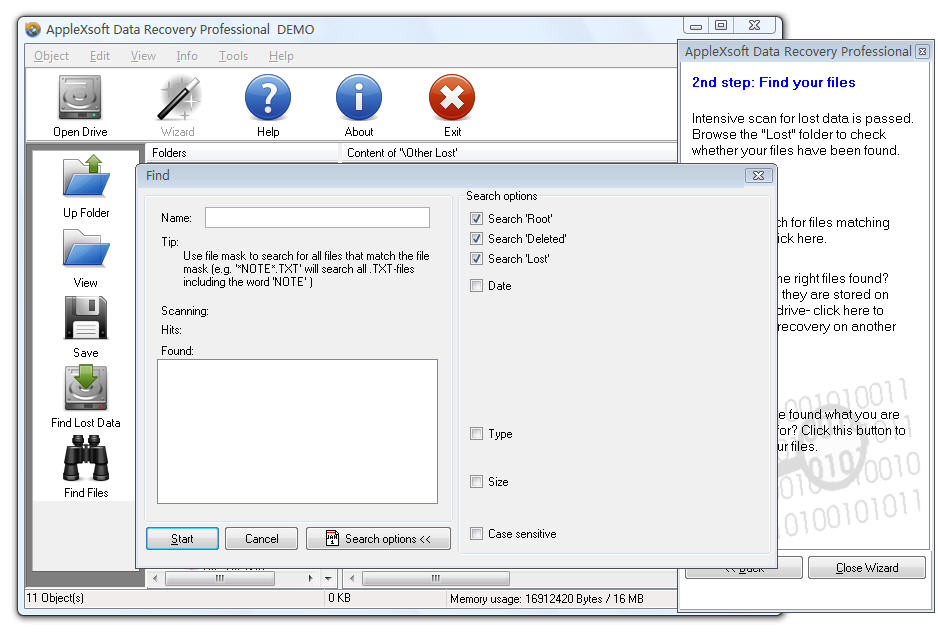This screenshot has height=637, width=938.
Task: Click the red Exit icon
Action: [452, 97]
